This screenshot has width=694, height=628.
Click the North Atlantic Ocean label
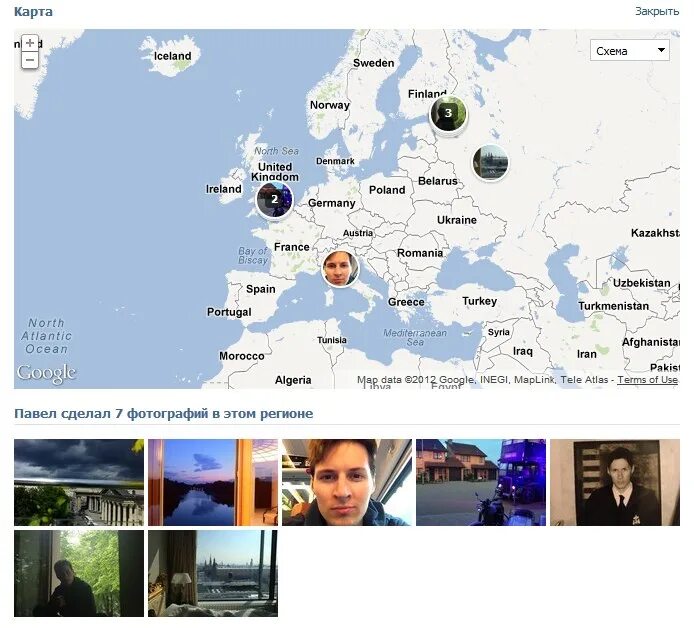[x=46, y=336]
